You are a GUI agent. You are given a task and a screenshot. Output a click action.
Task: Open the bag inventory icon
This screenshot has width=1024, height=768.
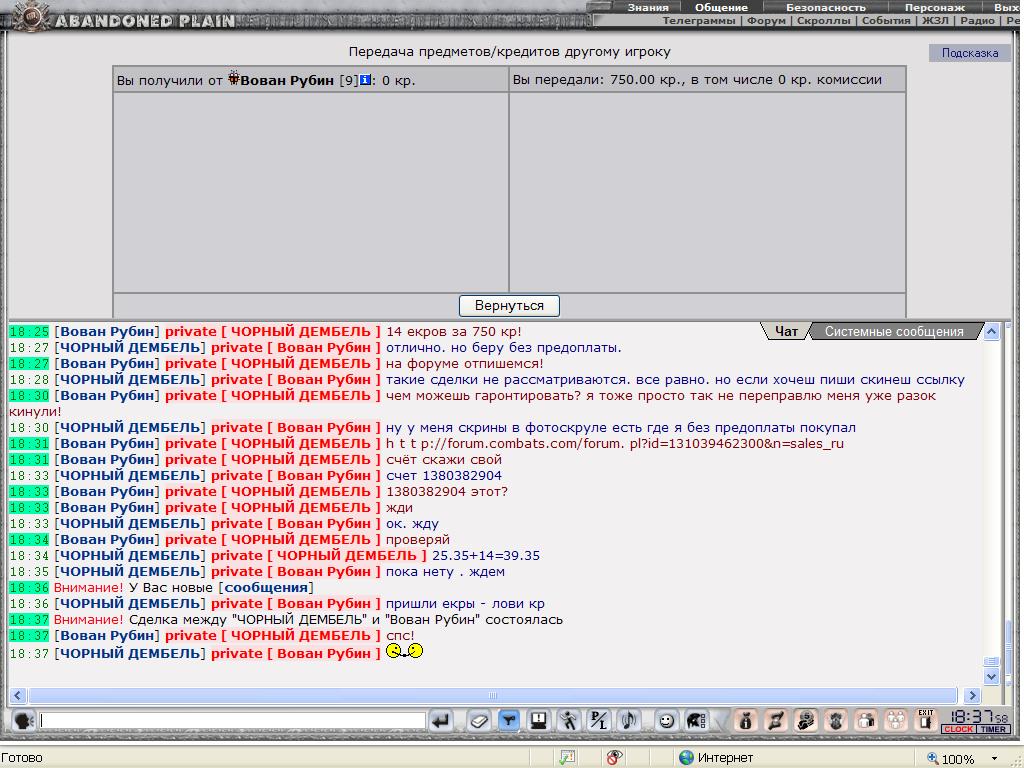coord(745,721)
